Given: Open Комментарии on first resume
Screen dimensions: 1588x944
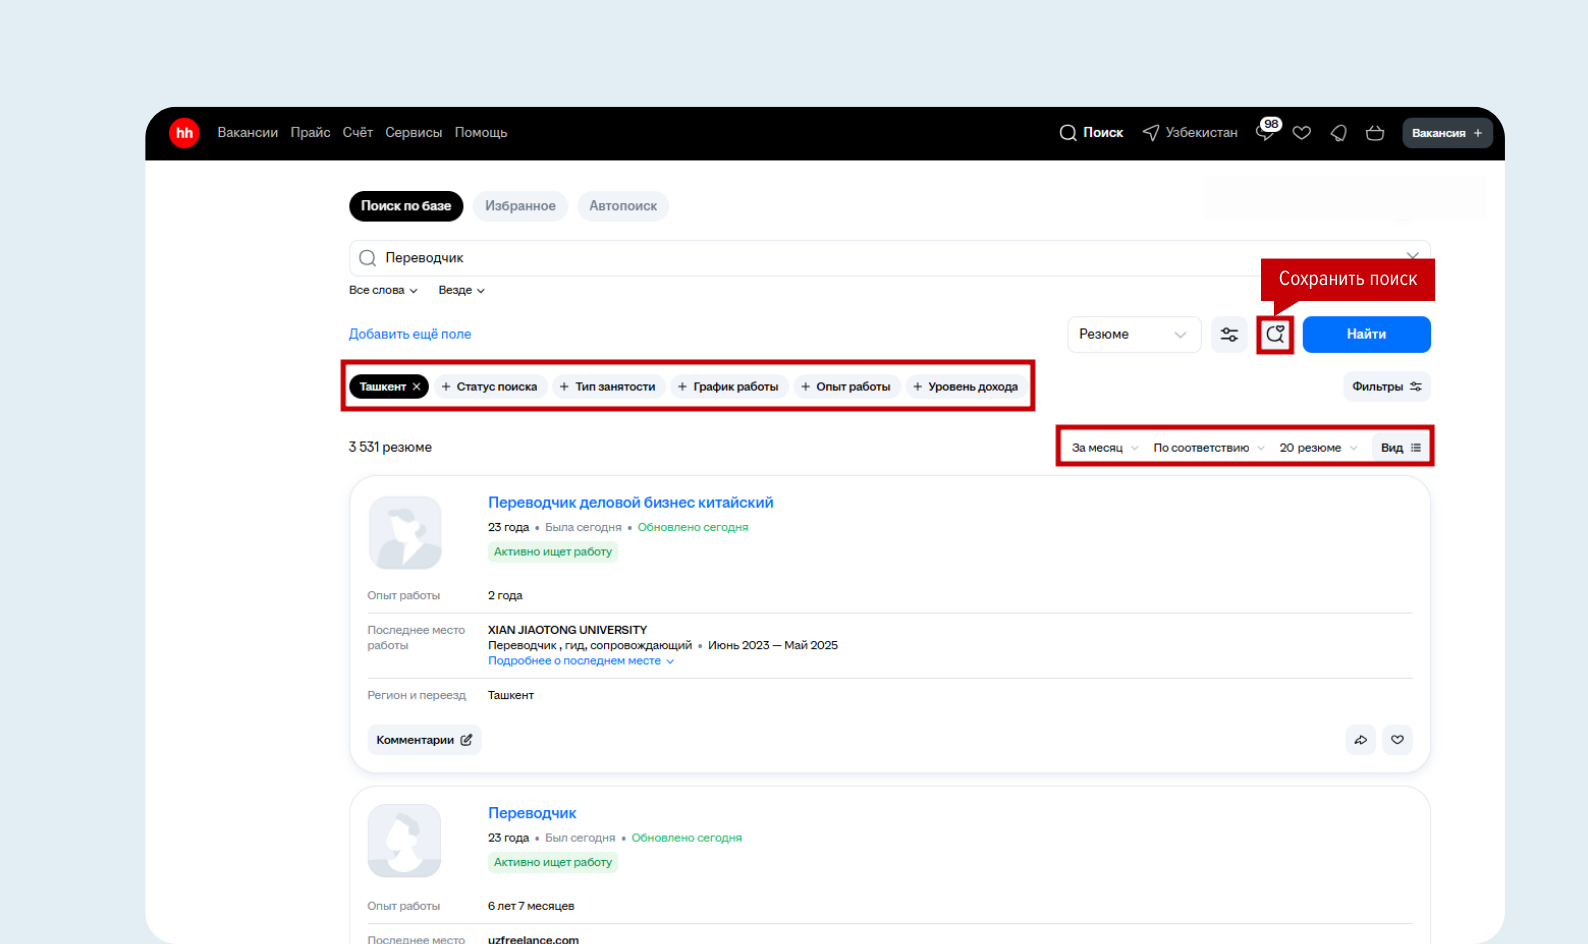Looking at the screenshot, I should click(x=424, y=741).
